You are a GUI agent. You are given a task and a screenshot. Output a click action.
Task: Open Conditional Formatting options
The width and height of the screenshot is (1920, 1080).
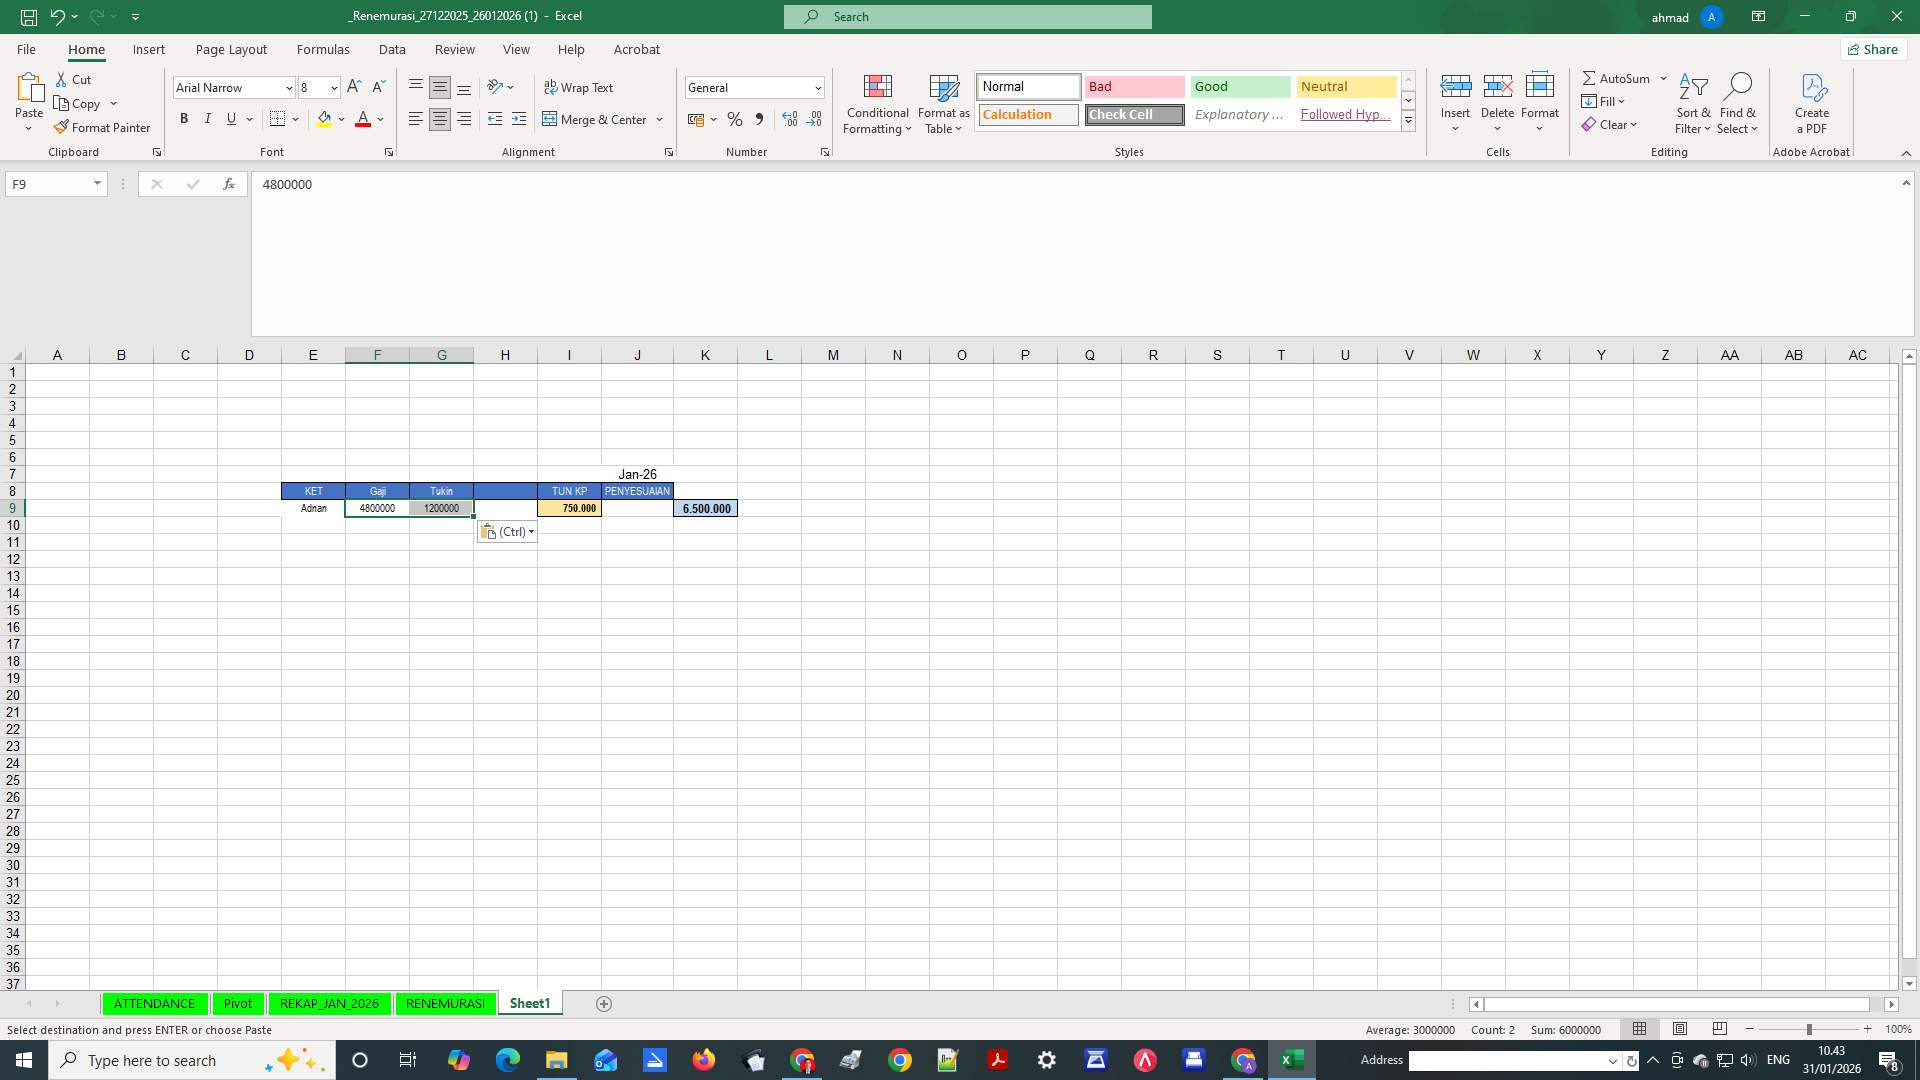coord(877,104)
